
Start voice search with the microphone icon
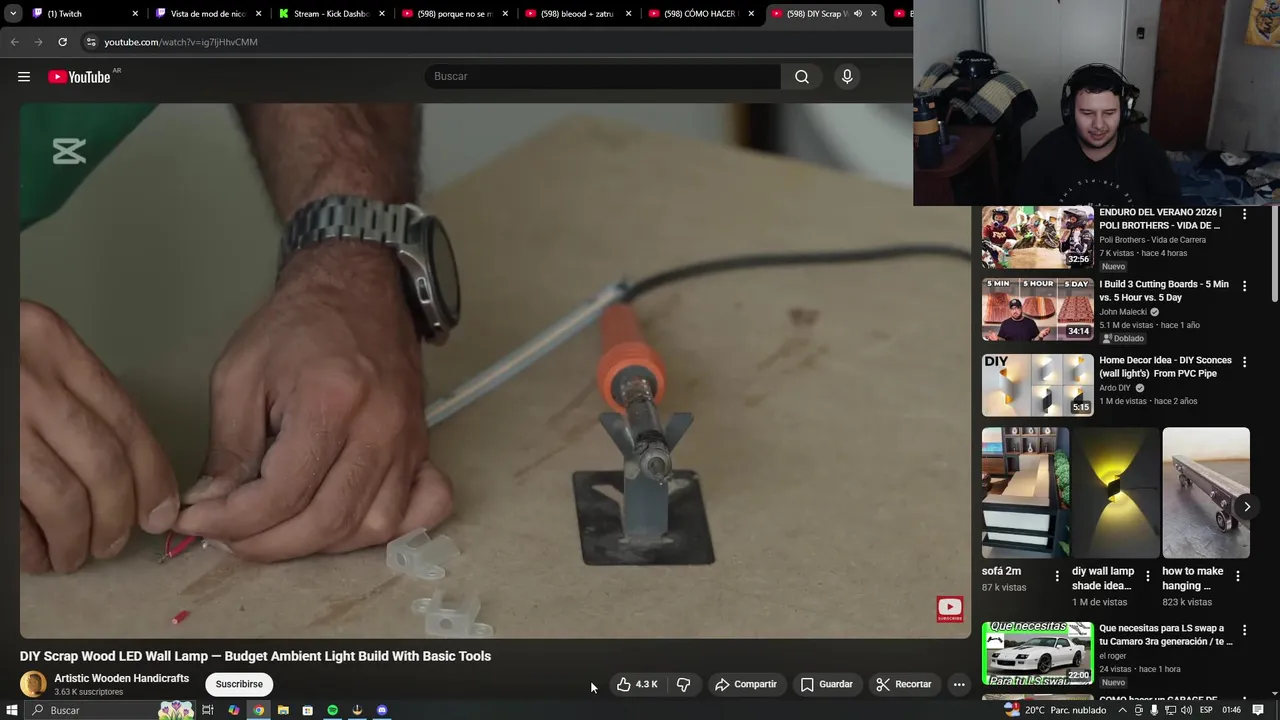click(x=847, y=77)
